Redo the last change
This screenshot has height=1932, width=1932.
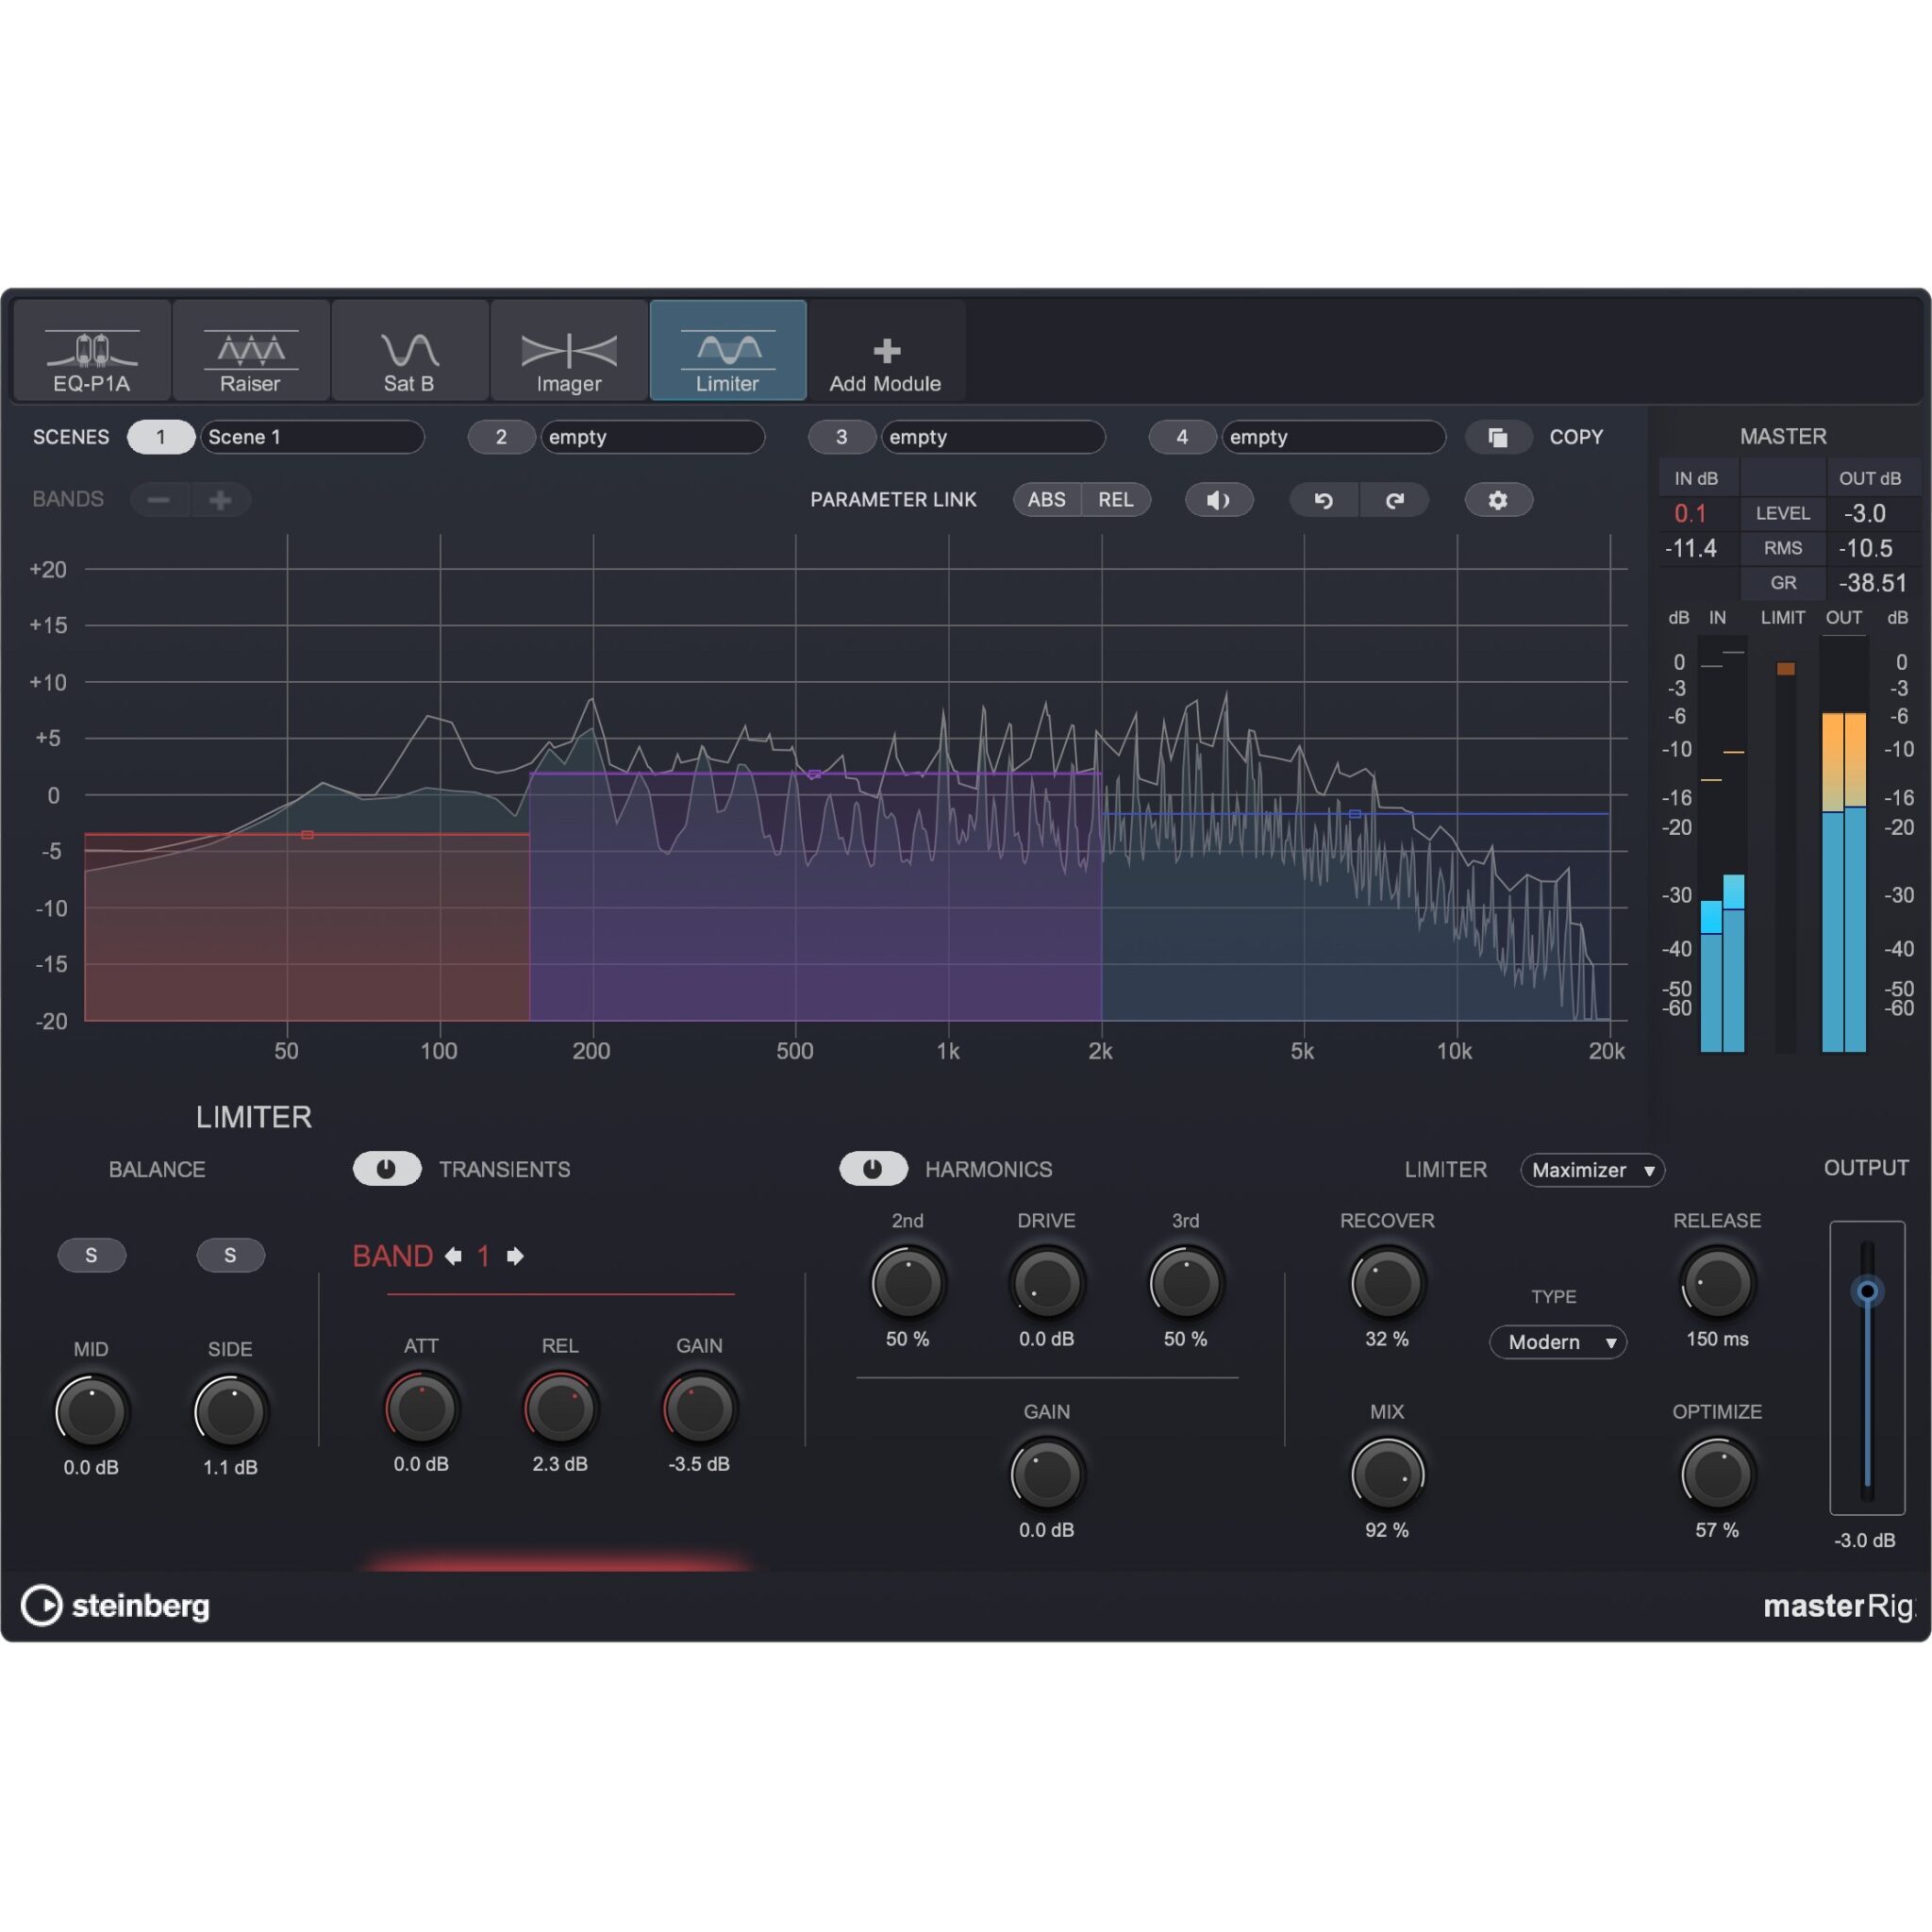pyautogui.click(x=1395, y=500)
